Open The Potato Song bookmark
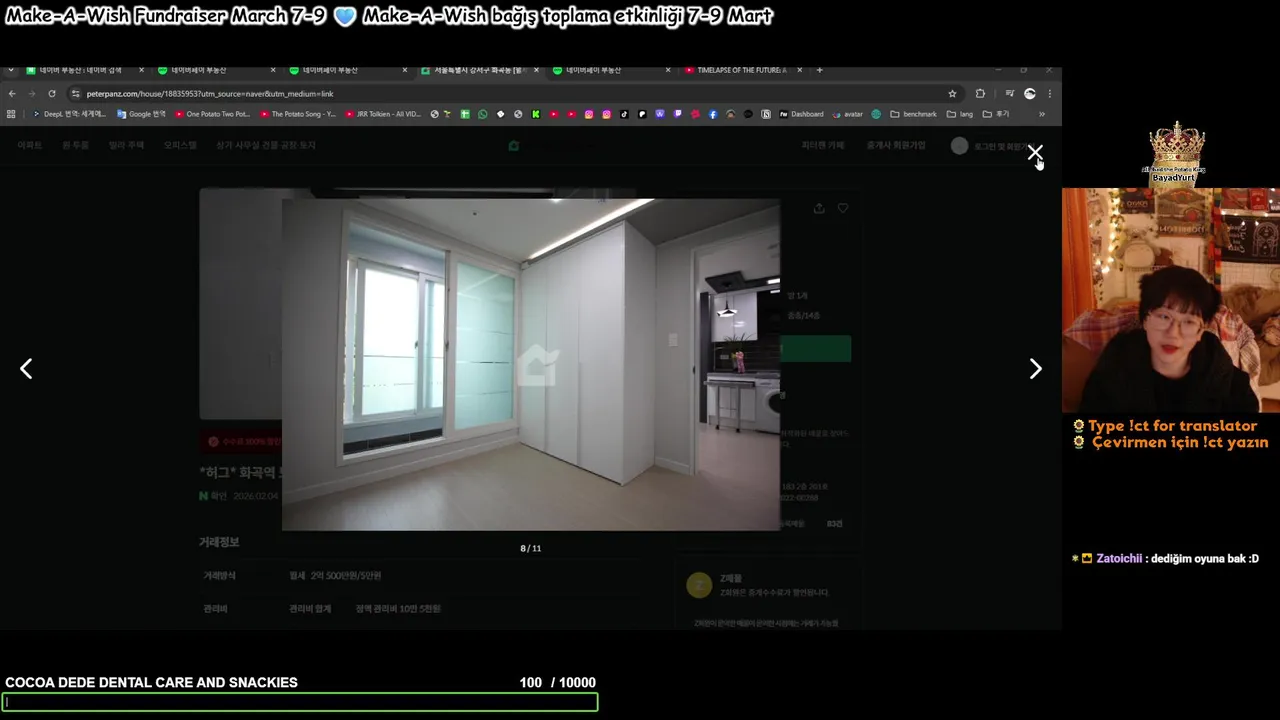 [297, 114]
